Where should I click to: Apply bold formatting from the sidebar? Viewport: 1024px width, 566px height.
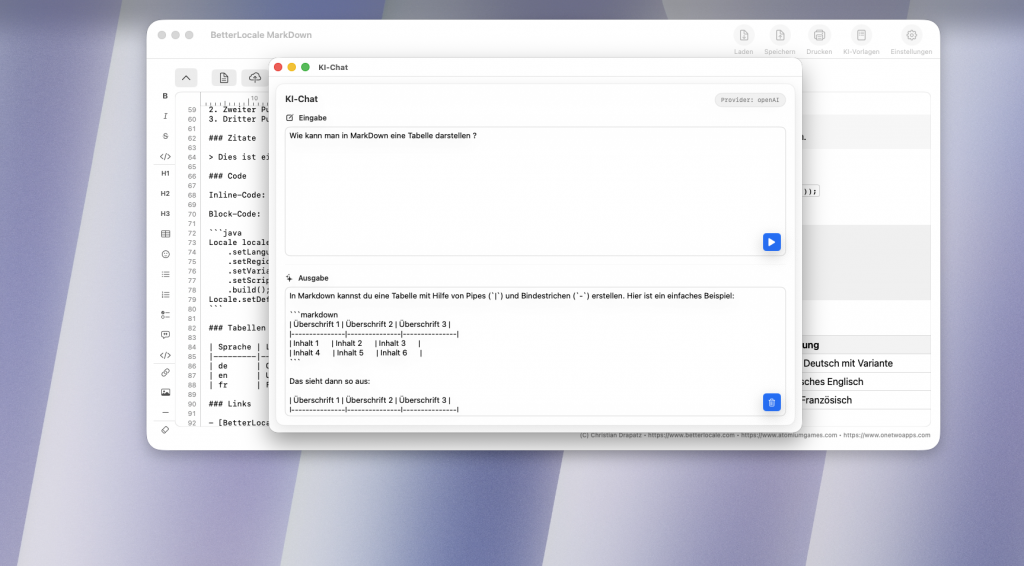(x=165, y=97)
